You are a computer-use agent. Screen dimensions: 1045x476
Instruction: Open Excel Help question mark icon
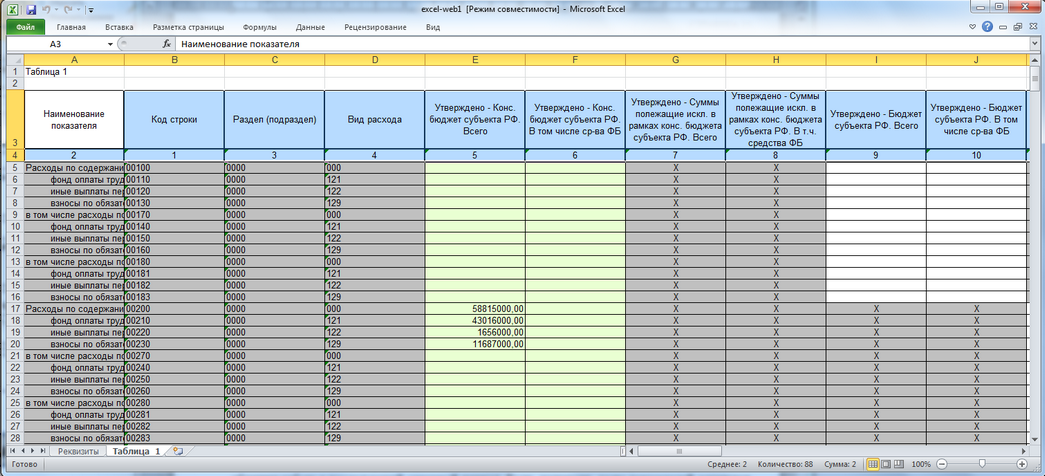(x=988, y=27)
